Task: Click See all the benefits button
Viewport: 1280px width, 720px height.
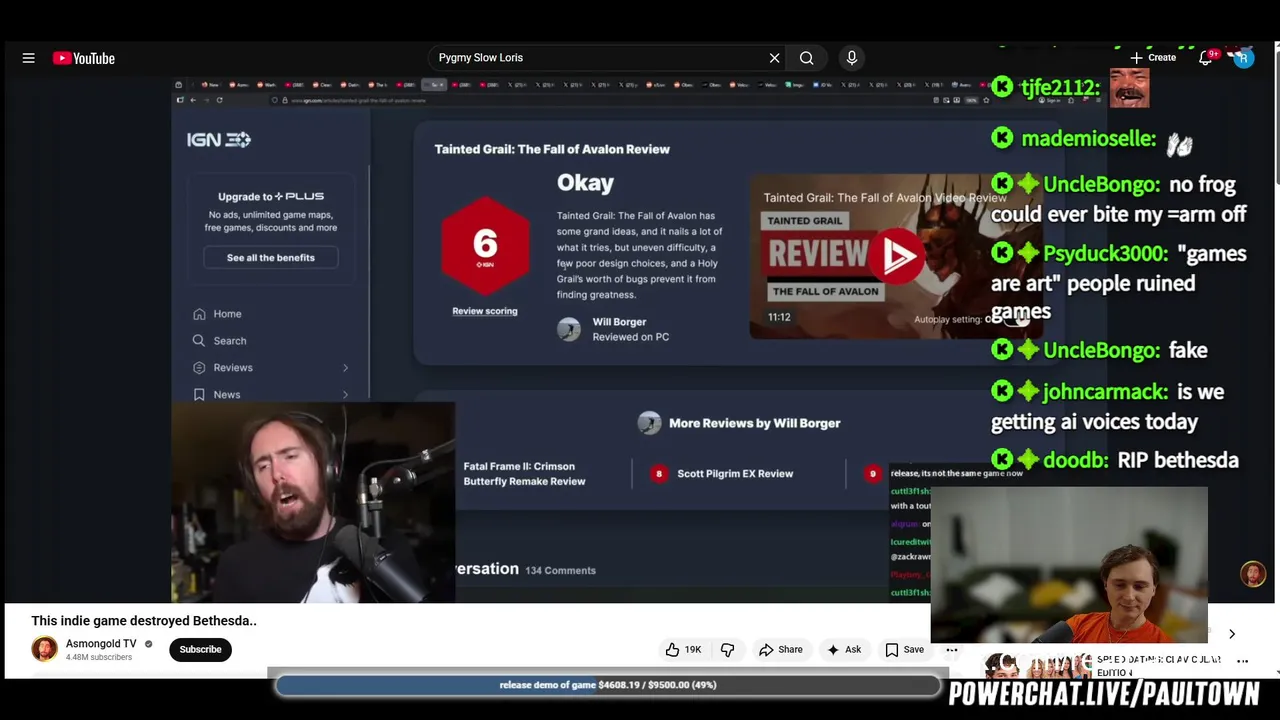Action: click(270, 258)
